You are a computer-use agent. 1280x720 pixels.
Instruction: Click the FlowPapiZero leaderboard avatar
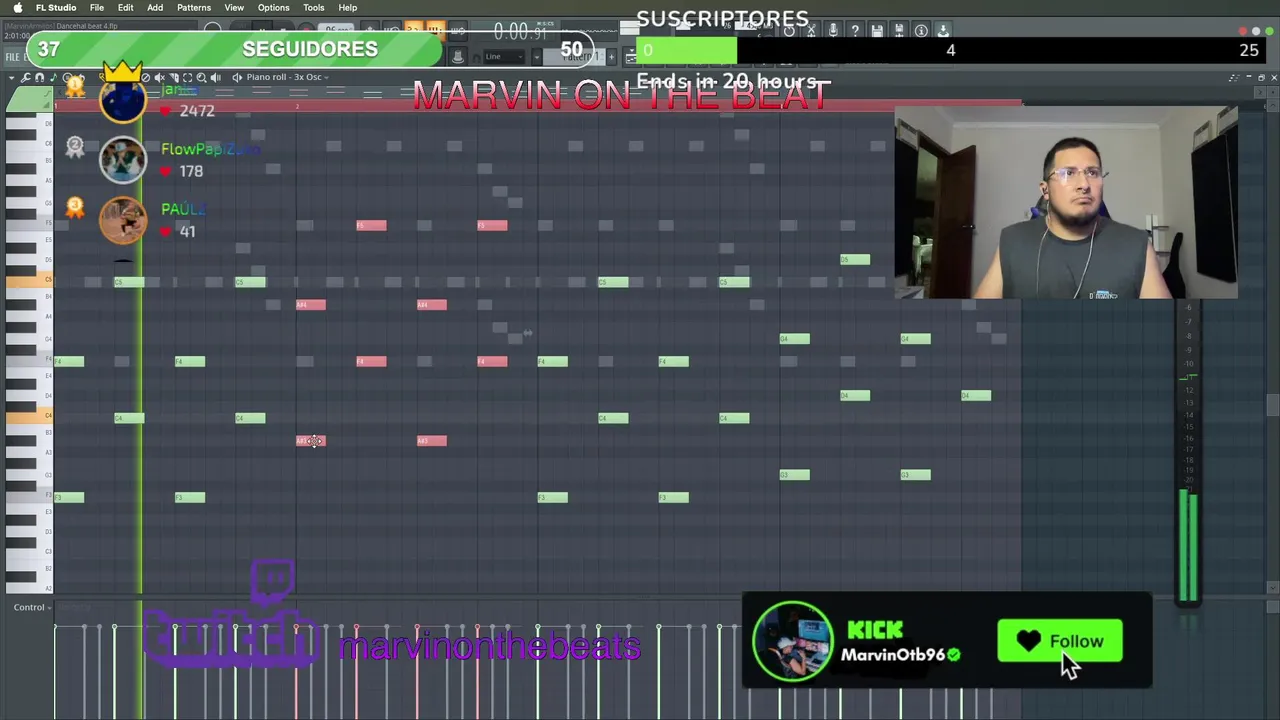coord(123,160)
